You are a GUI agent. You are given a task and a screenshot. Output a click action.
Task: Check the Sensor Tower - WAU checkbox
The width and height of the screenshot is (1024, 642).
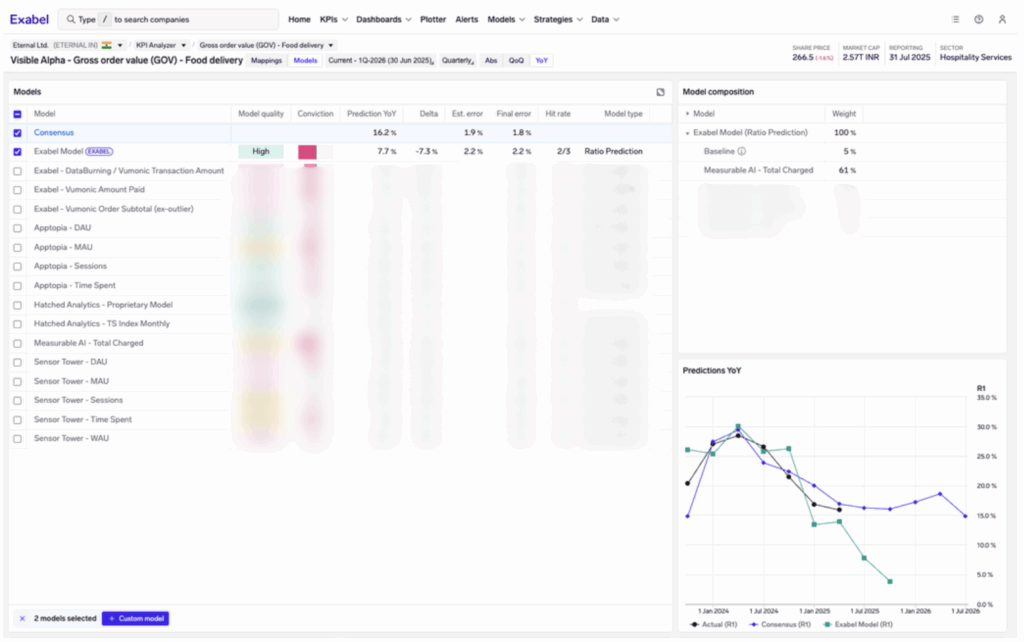point(18,439)
